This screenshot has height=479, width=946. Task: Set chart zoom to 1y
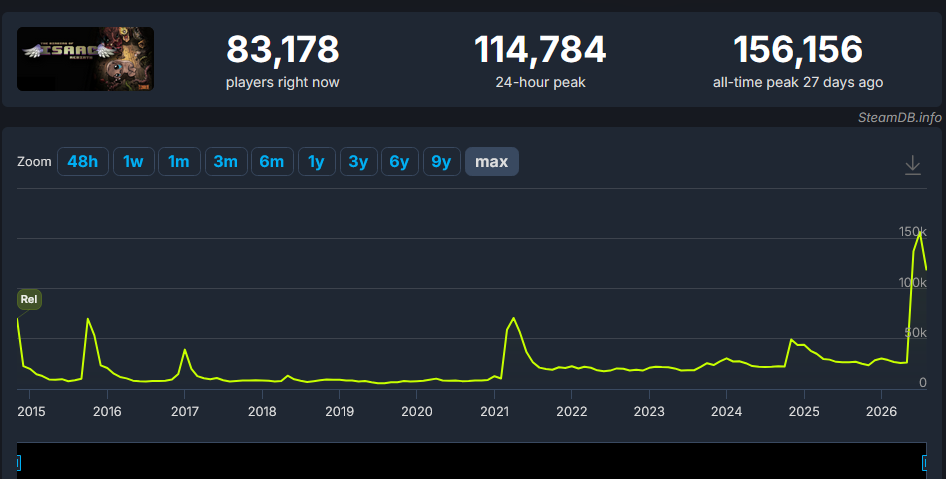tap(317, 162)
